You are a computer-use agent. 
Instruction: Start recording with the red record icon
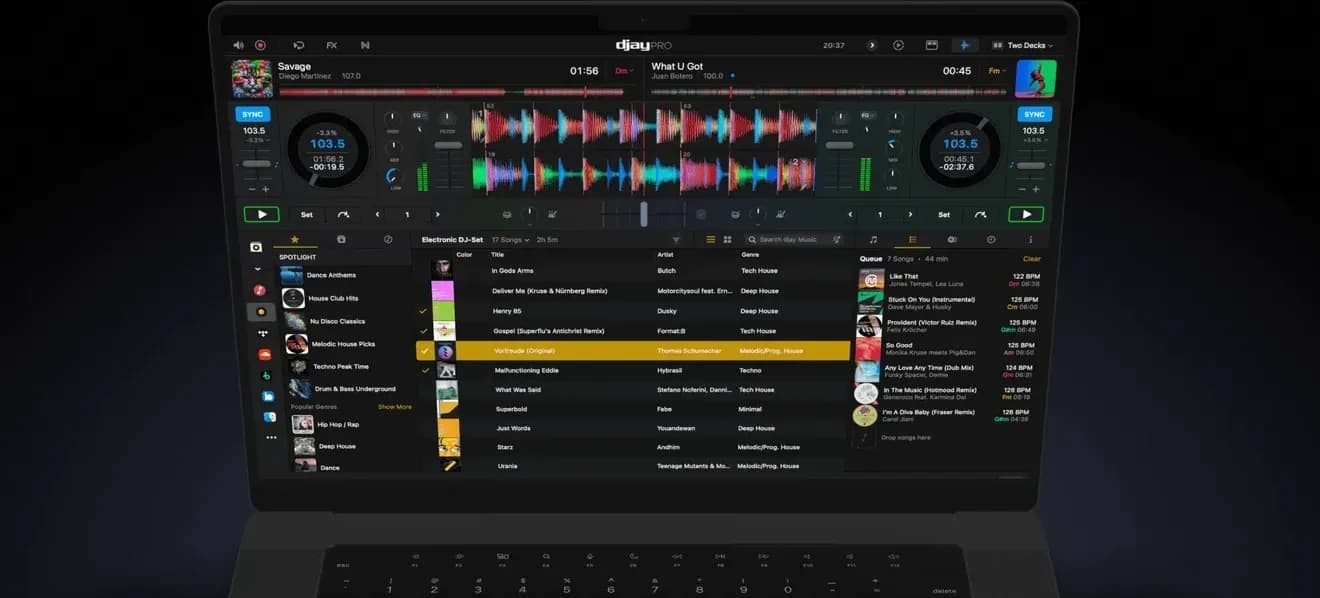260,45
